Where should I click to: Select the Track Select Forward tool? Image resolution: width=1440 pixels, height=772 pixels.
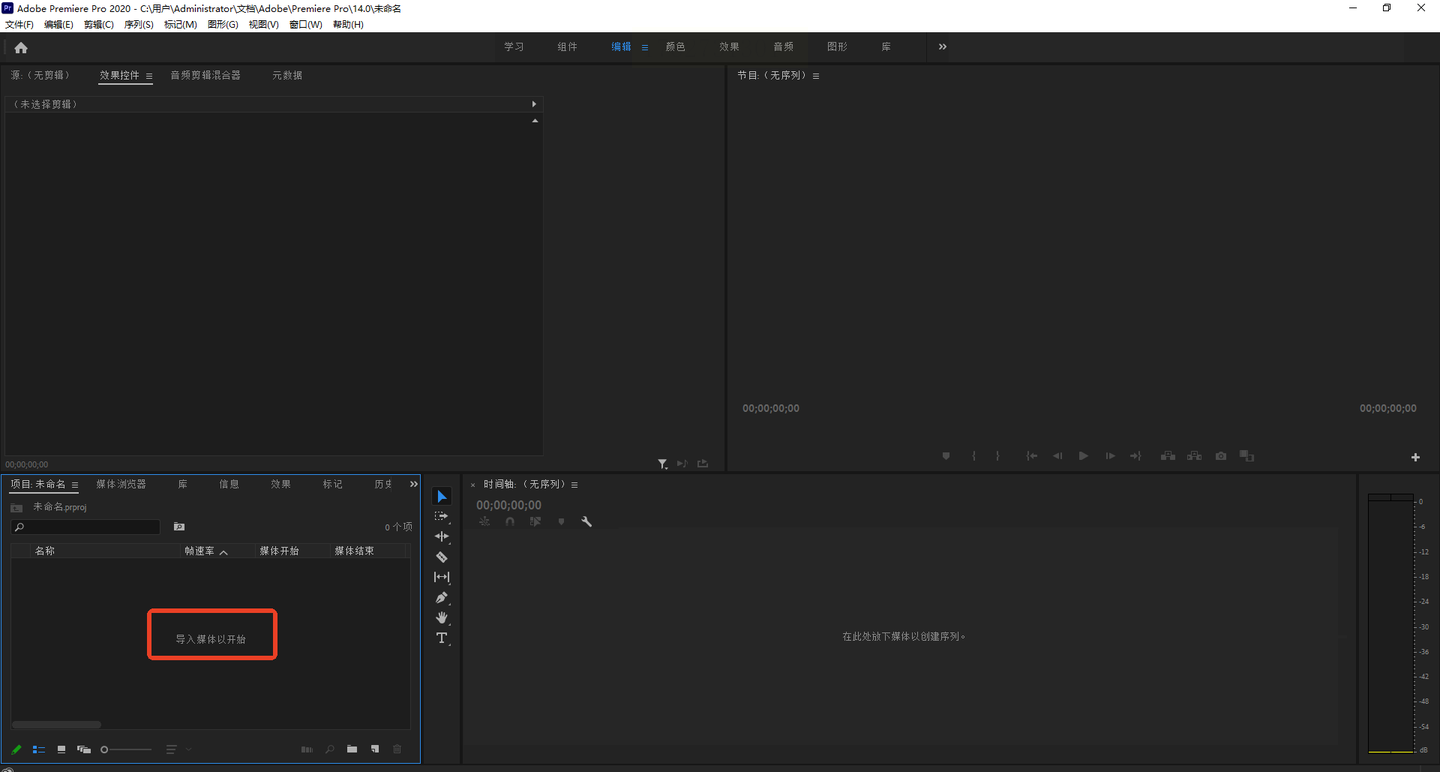tap(441, 517)
